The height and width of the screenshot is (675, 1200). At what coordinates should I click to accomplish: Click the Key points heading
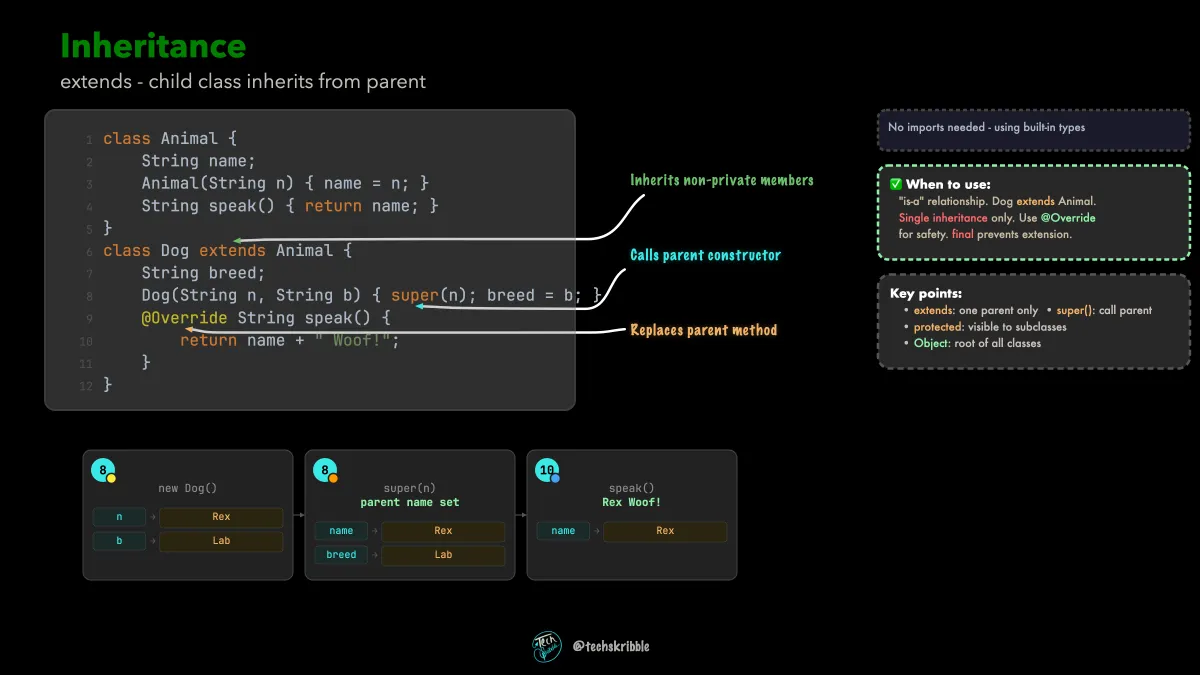(x=926, y=294)
